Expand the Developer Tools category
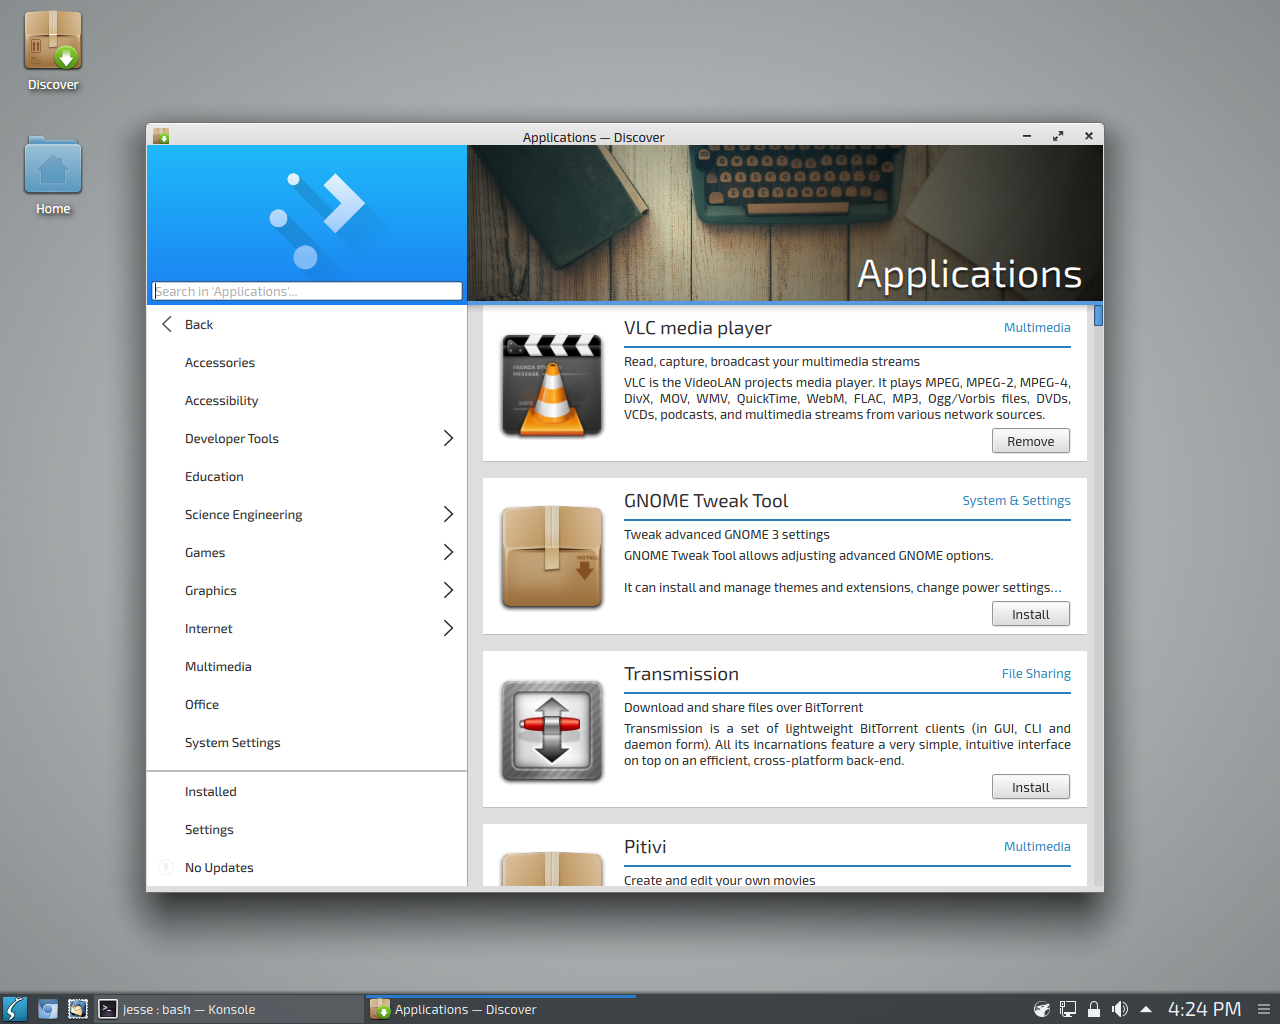This screenshot has width=1280, height=1024. coord(448,438)
